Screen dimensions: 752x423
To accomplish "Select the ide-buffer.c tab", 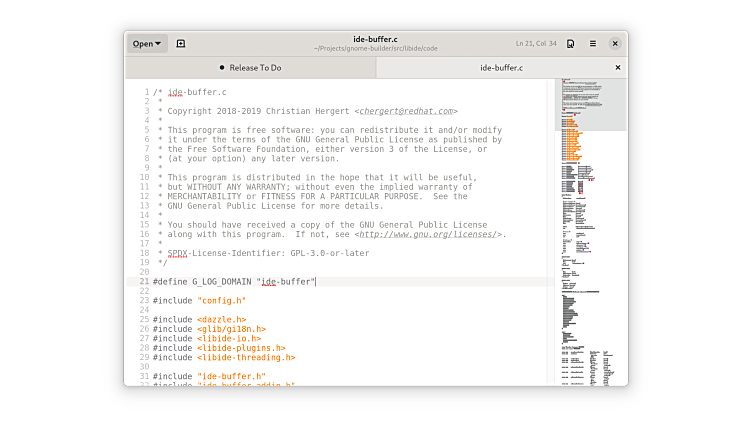I will click(500, 68).
